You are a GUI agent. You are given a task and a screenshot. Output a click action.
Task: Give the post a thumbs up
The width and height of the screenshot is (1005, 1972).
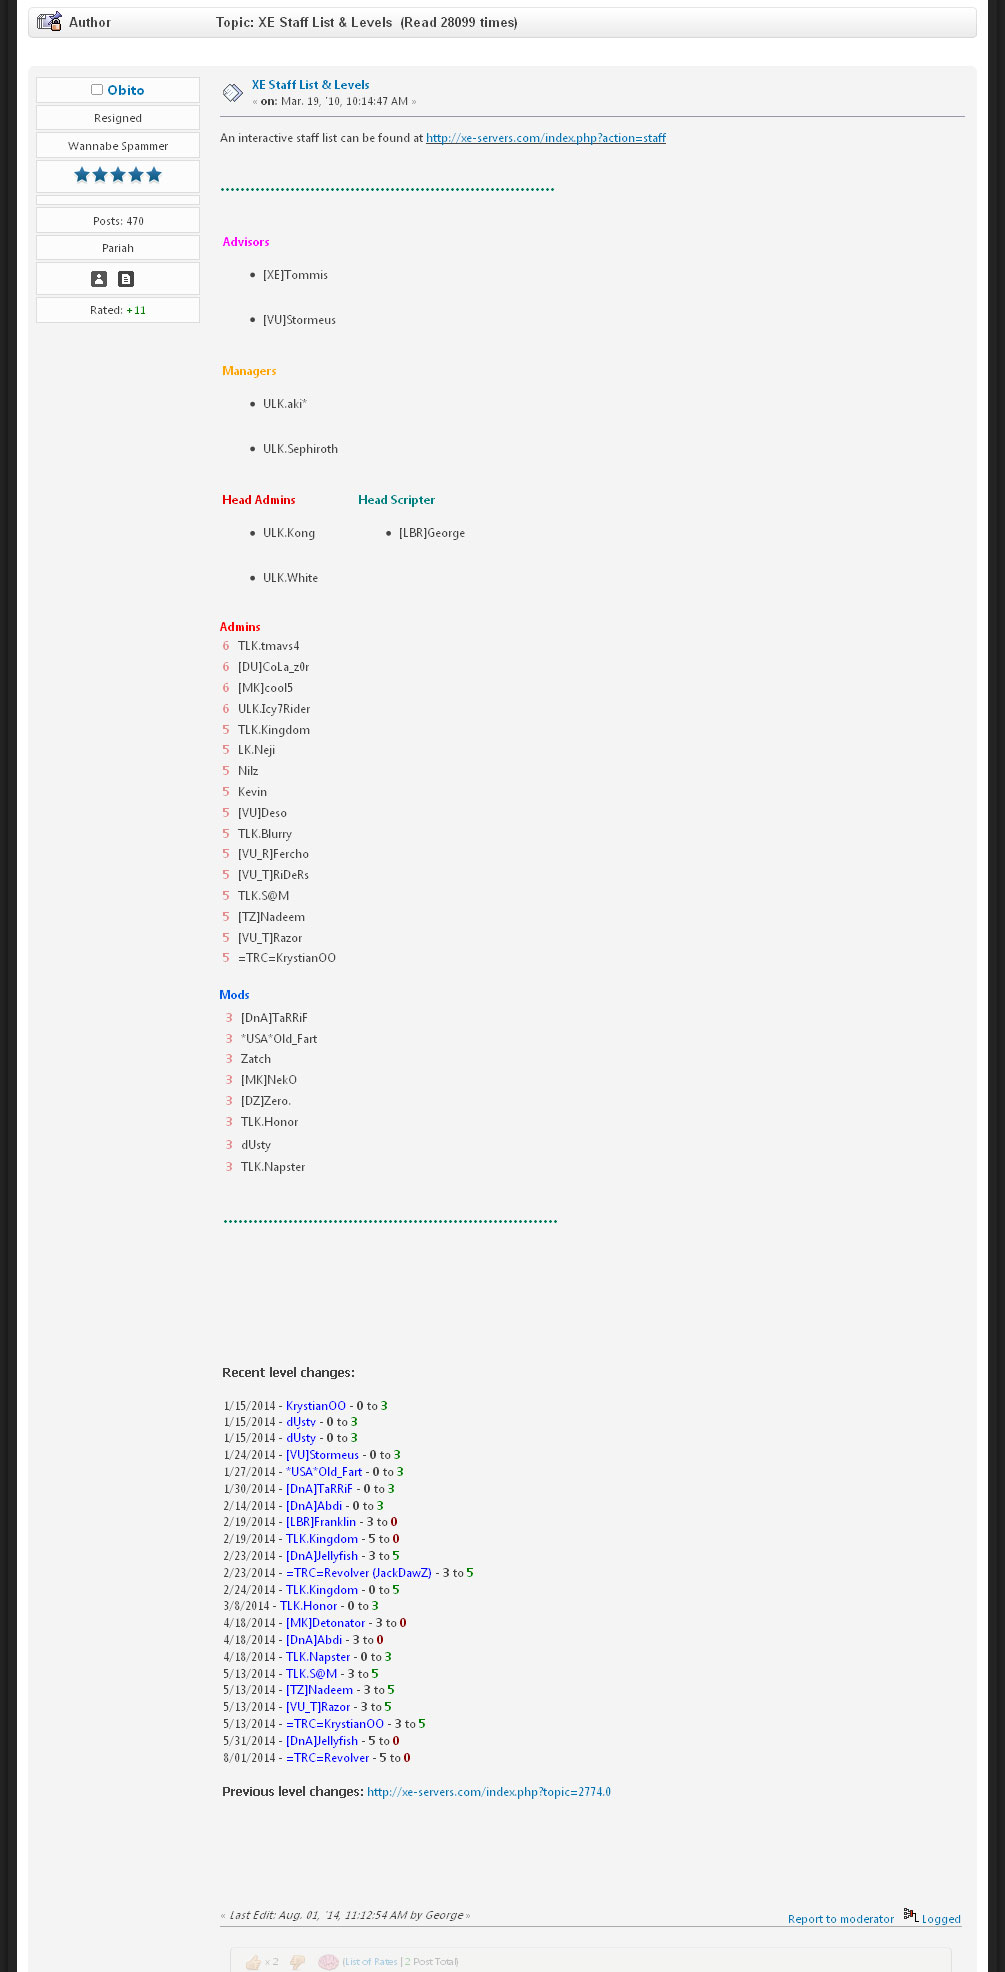pos(253,1962)
